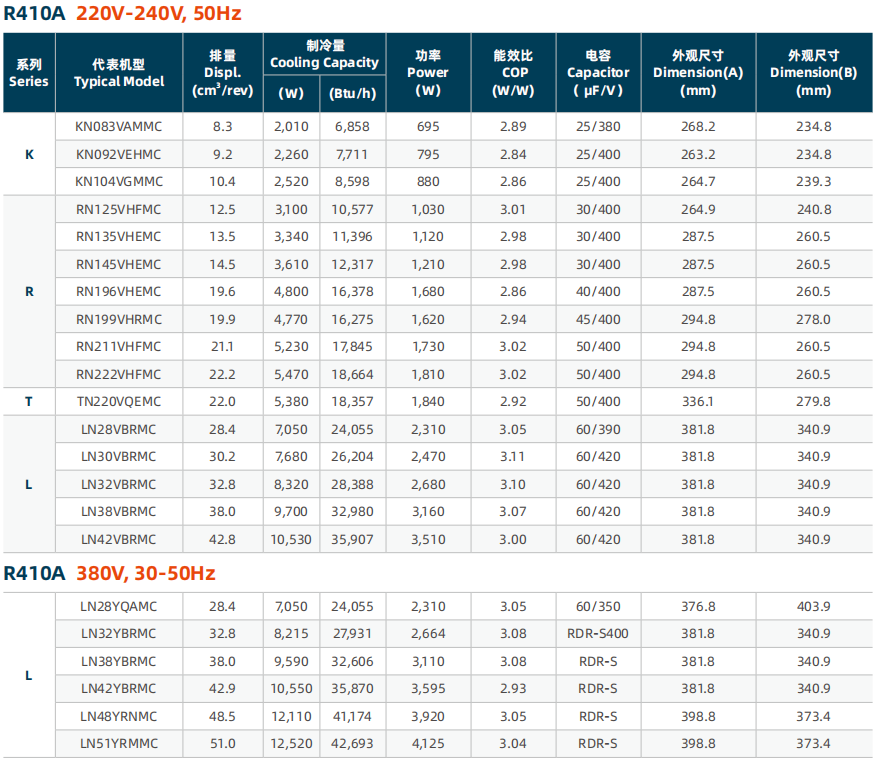Select the Dimension(A) (mm) header
Image resolution: width=875 pixels, height=758 pixels.
pos(698,73)
